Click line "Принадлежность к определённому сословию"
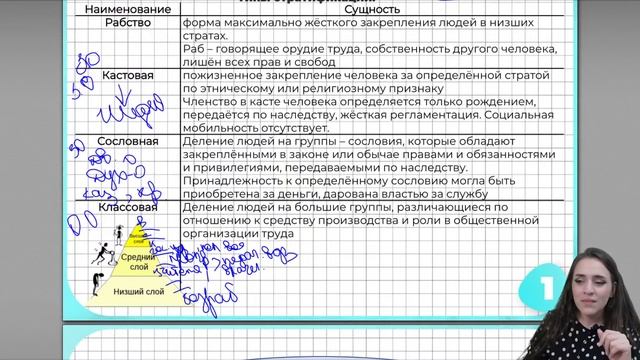Image resolution: width=640 pixels, height=360 pixels. tap(349, 181)
